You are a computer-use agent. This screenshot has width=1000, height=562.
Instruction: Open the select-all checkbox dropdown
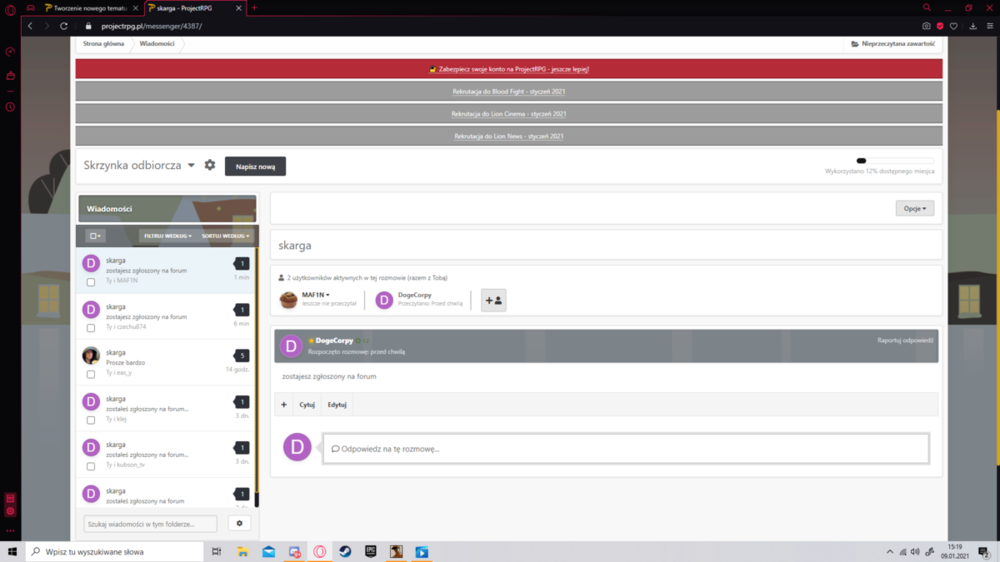tap(96, 236)
